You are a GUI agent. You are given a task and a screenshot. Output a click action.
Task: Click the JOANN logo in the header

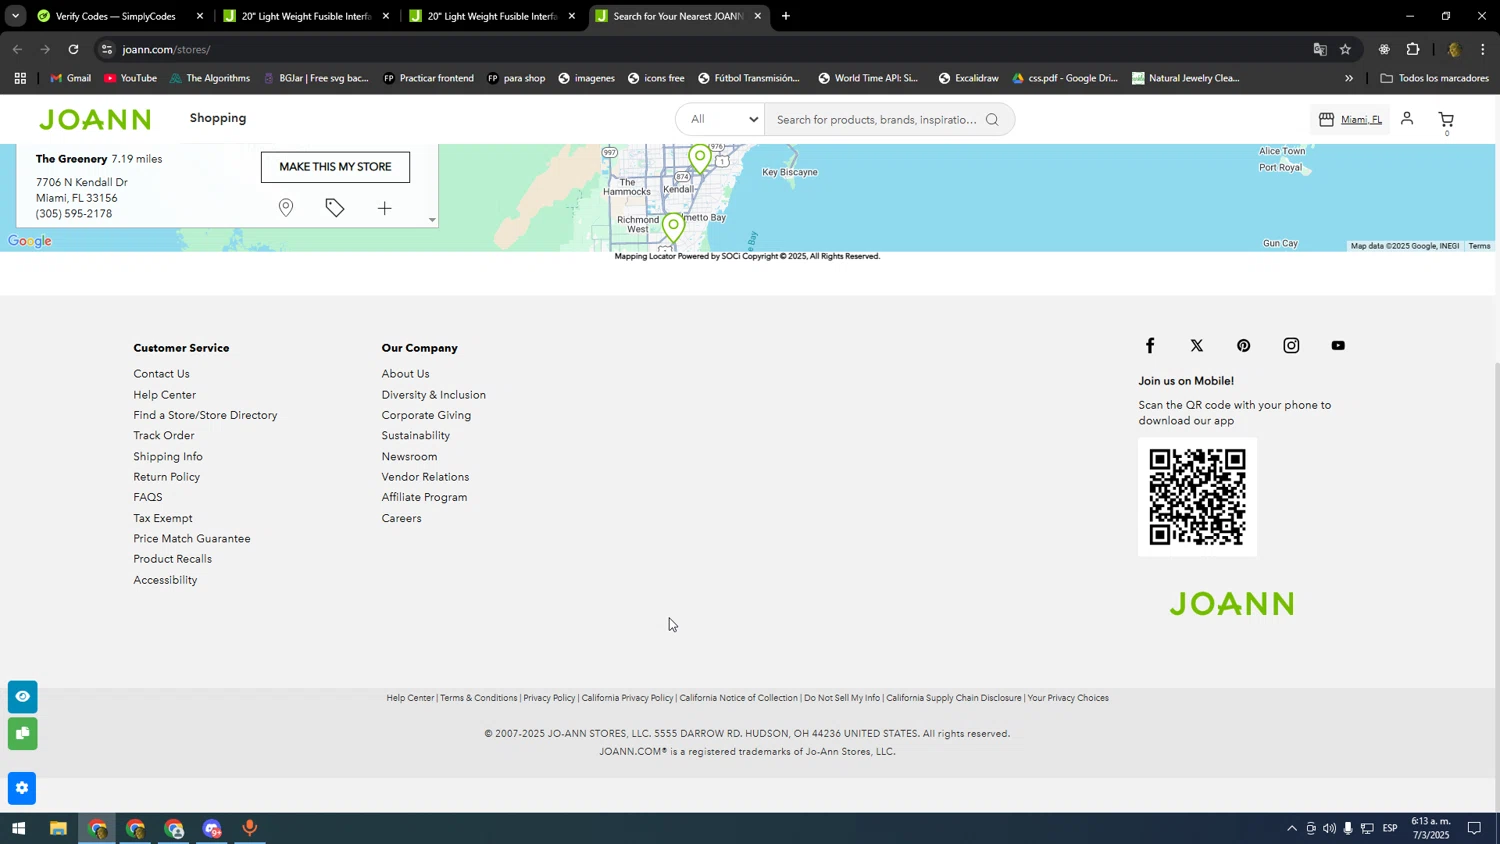point(95,120)
